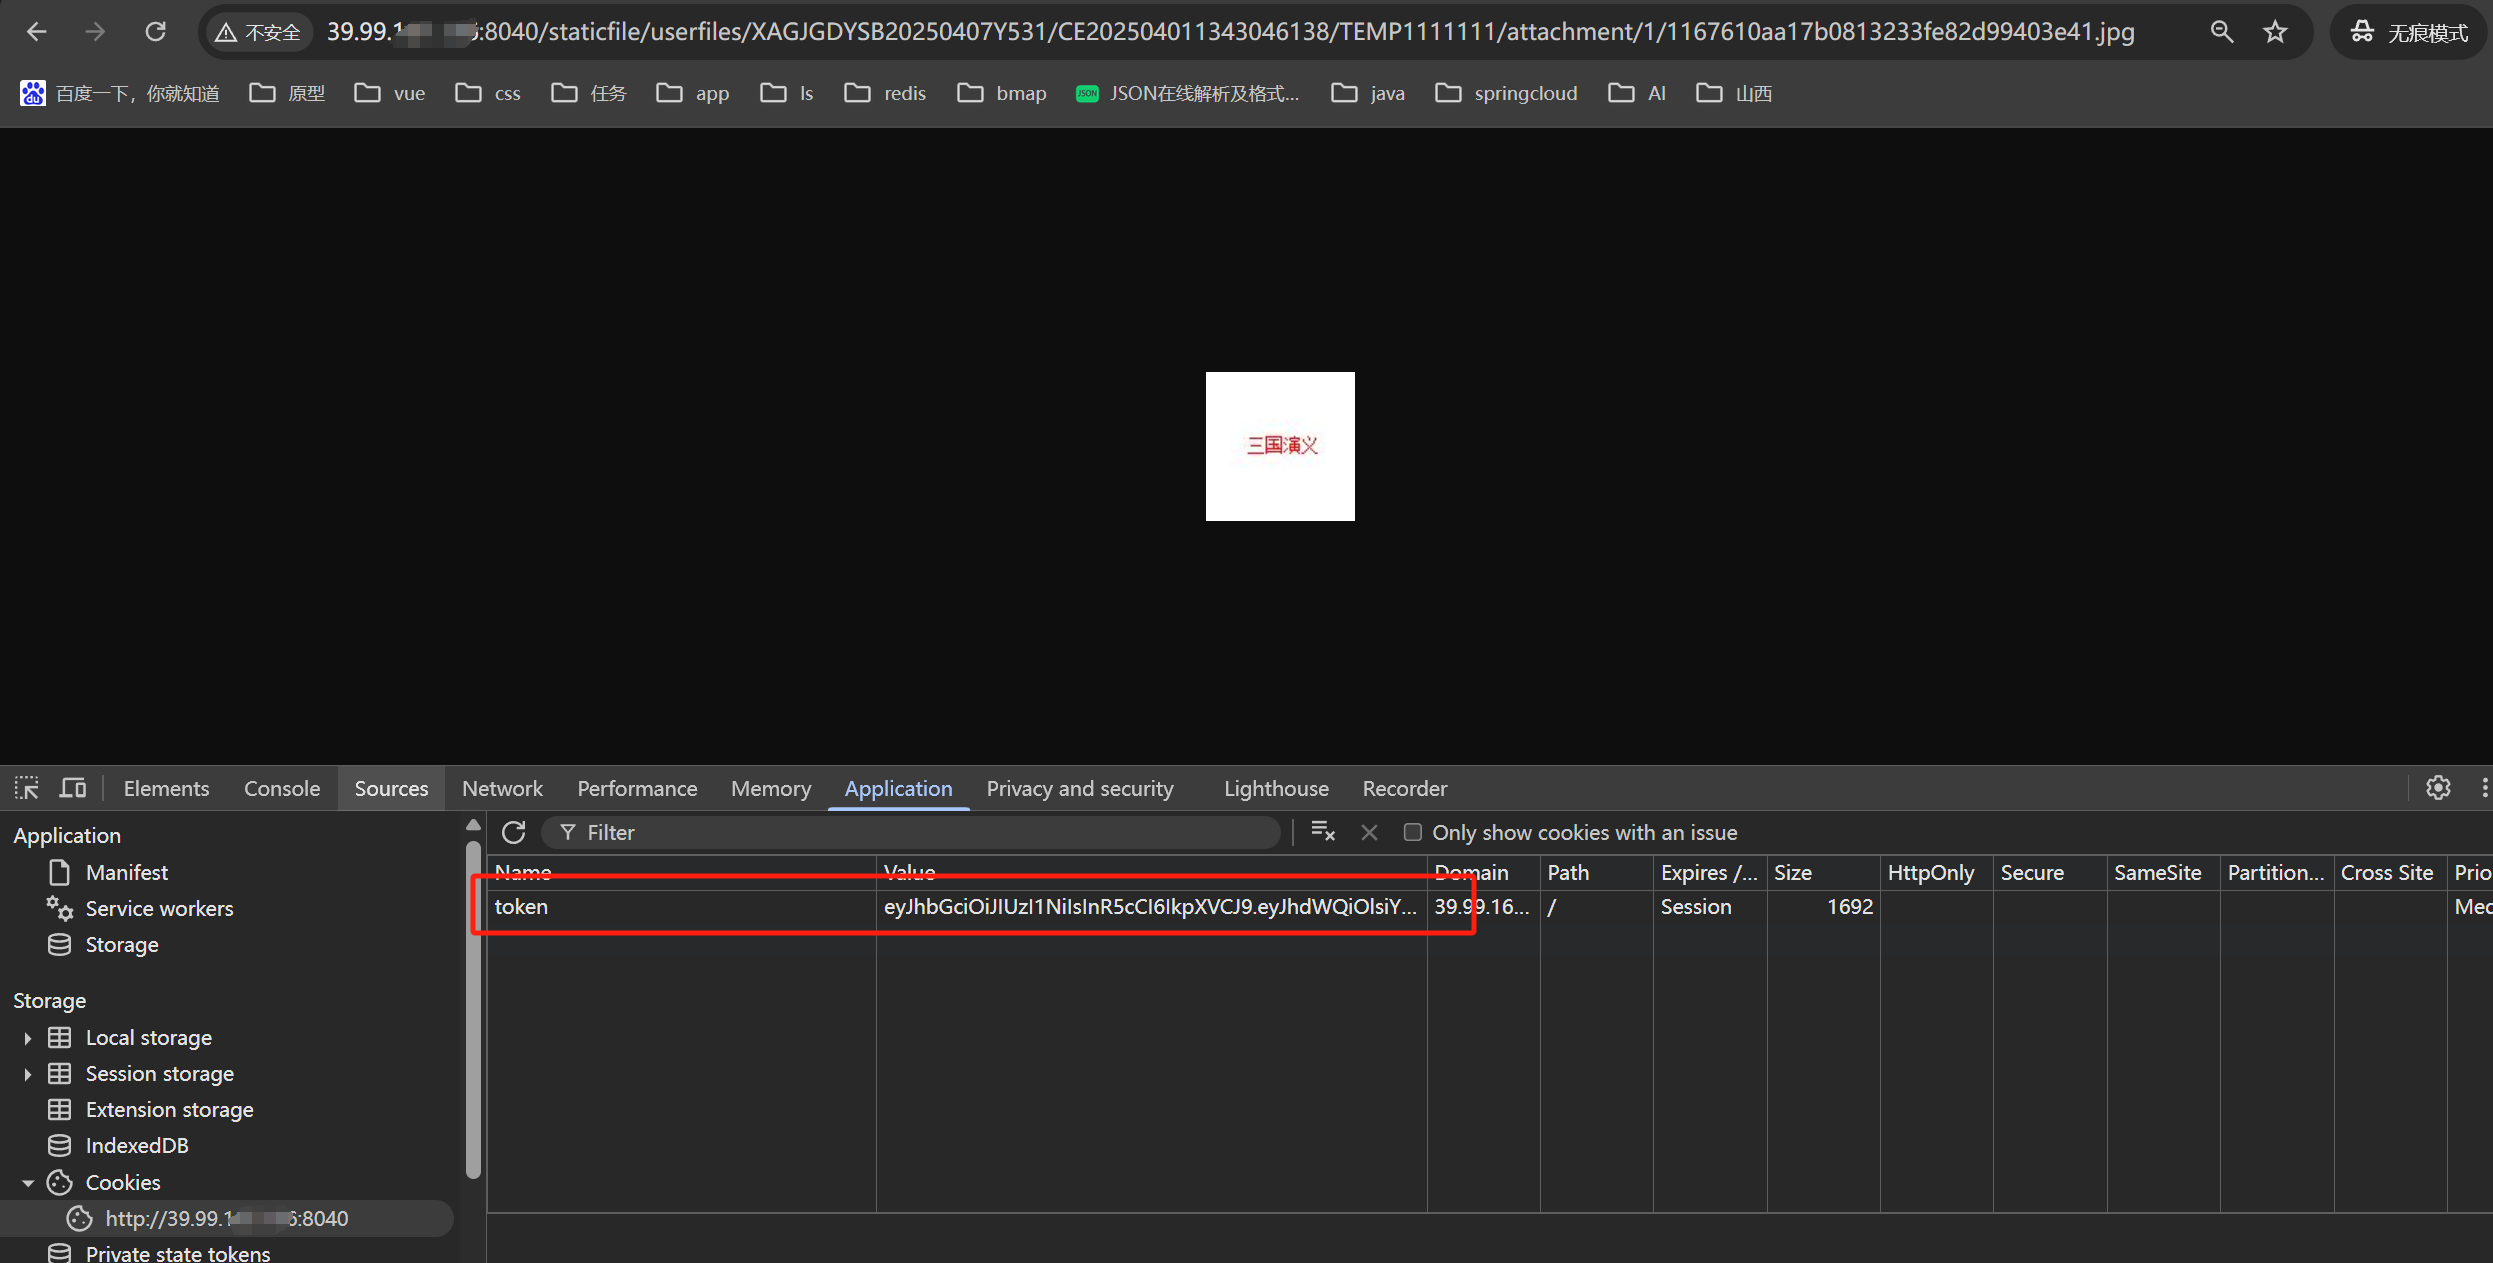Click the clear all cookies icon
Screen dimensions: 2493x1263
click(1323, 832)
